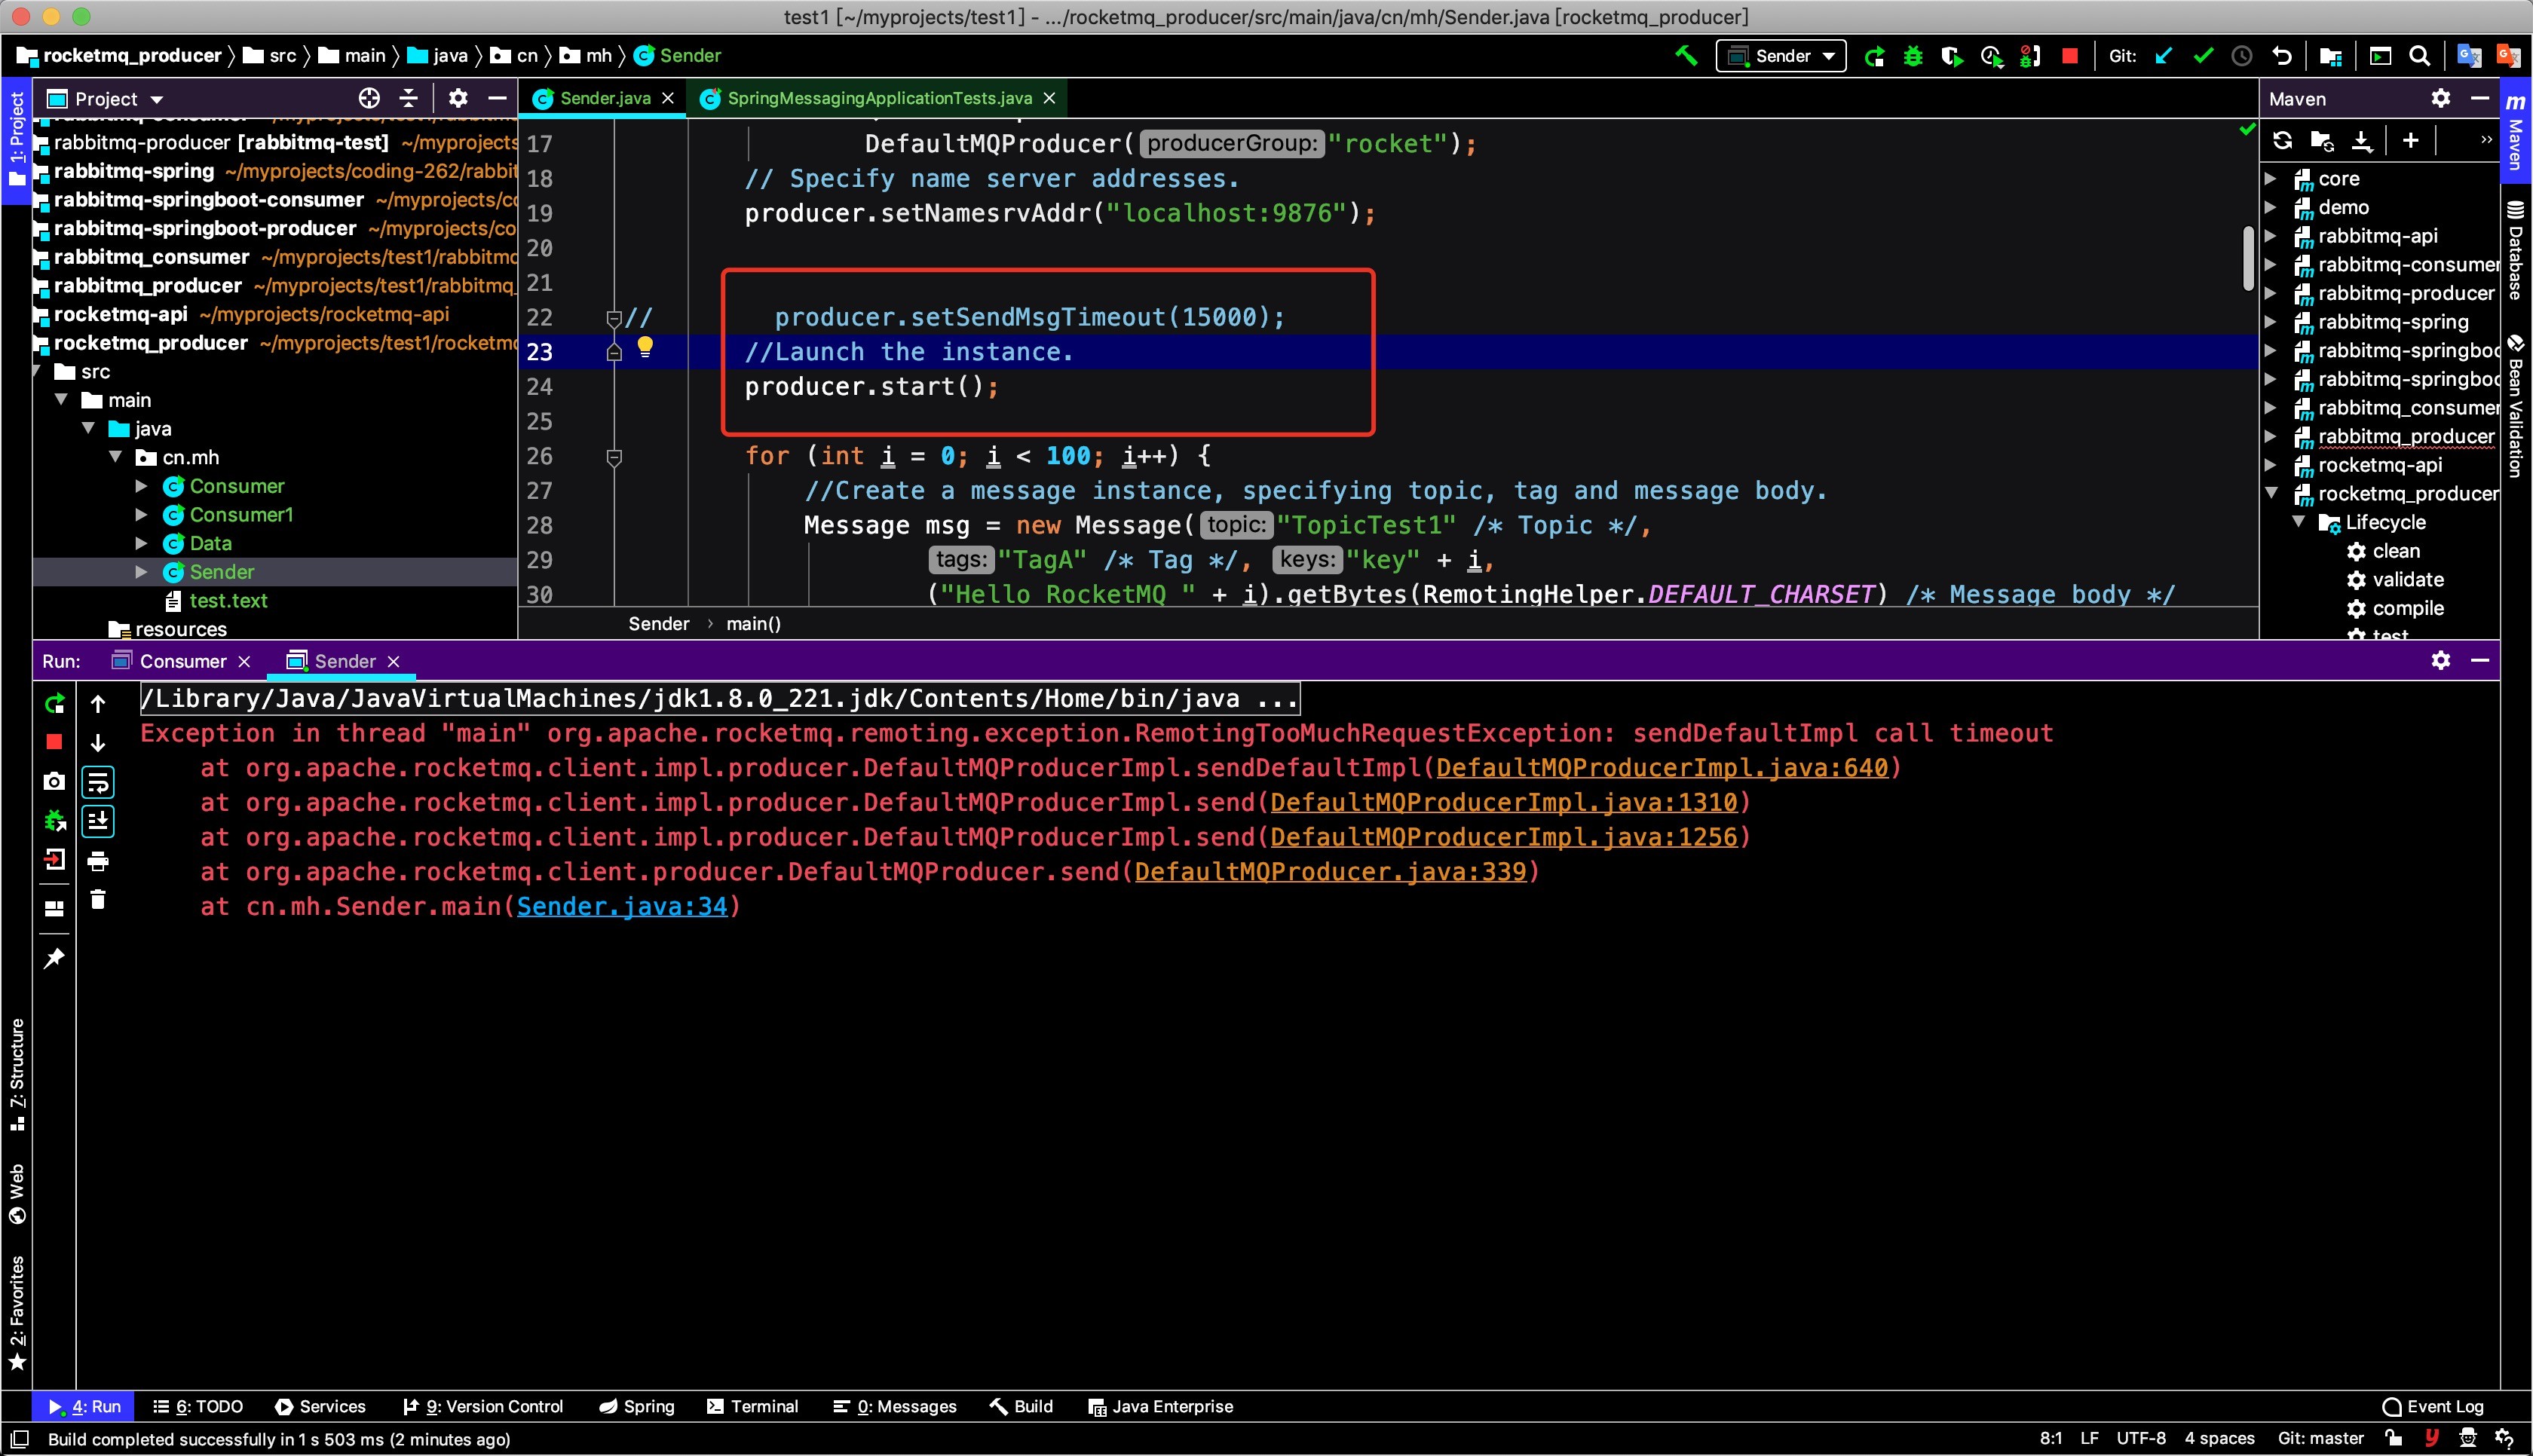
Task: Open Maven panel settings gear
Action: [2440, 98]
